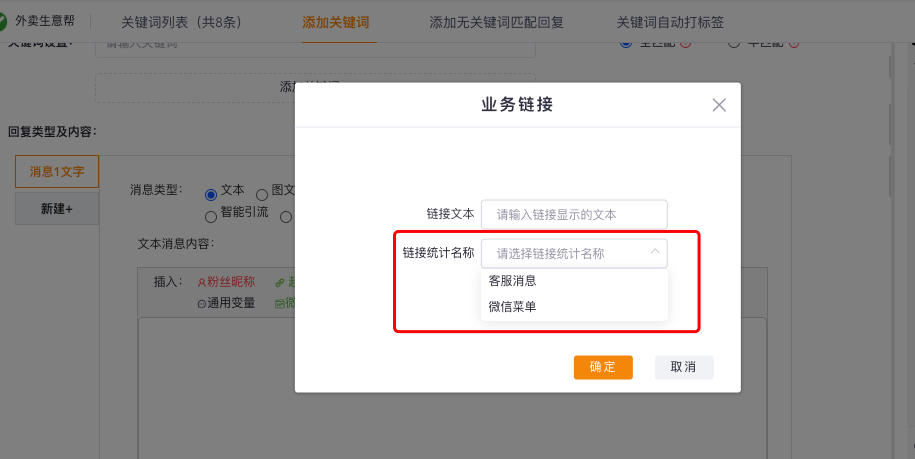Select the 全匹配 radio button
Image resolution: width=915 pixels, height=459 pixels.
click(x=626, y=44)
